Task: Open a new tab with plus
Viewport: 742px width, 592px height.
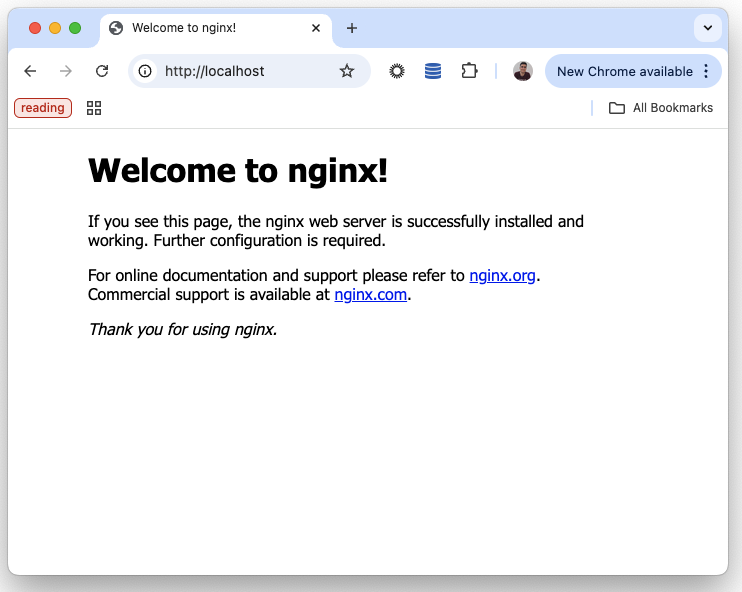Action: tap(352, 28)
